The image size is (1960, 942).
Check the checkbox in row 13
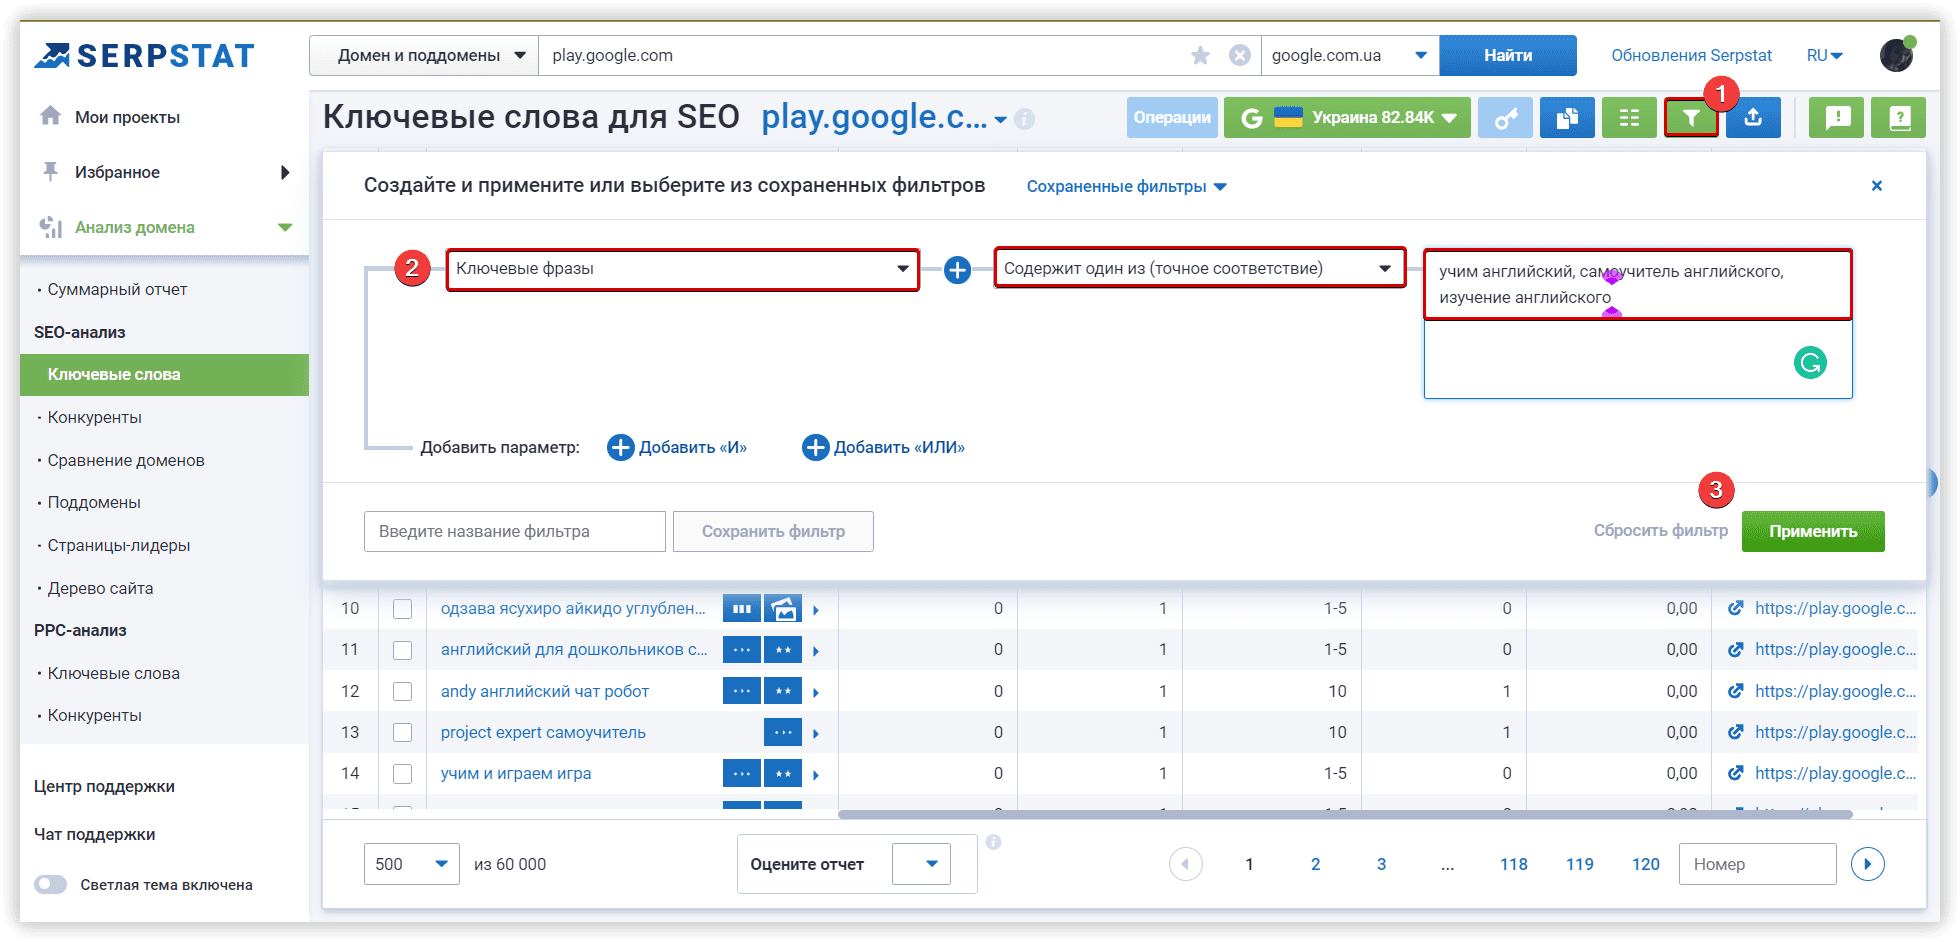(x=403, y=733)
